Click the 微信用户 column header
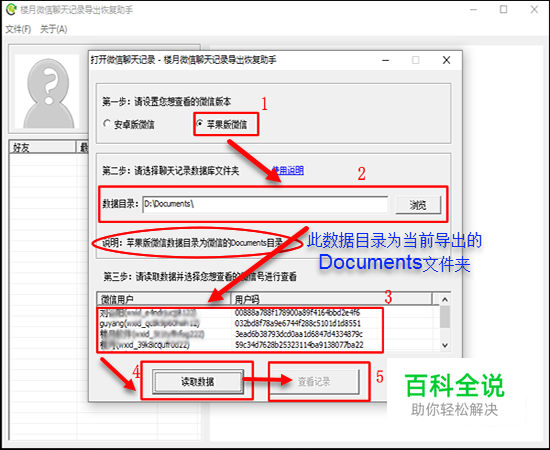Image resolution: width=550 pixels, height=450 pixels. 163,299
